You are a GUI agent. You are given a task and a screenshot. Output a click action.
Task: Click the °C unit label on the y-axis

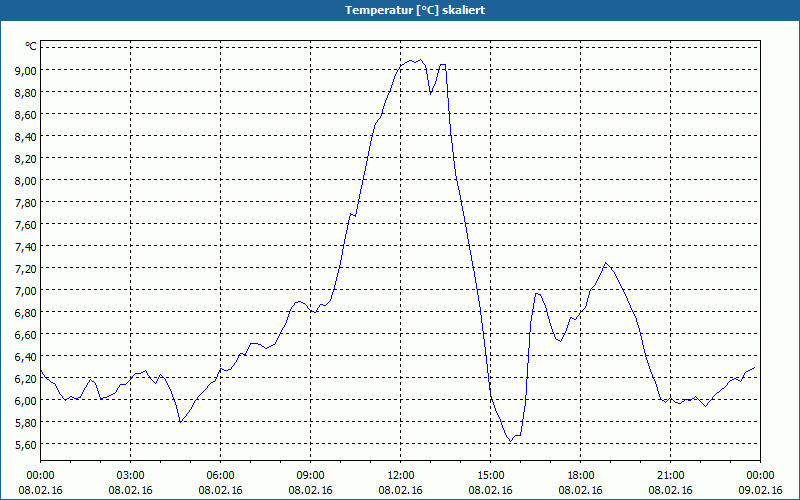30,47
